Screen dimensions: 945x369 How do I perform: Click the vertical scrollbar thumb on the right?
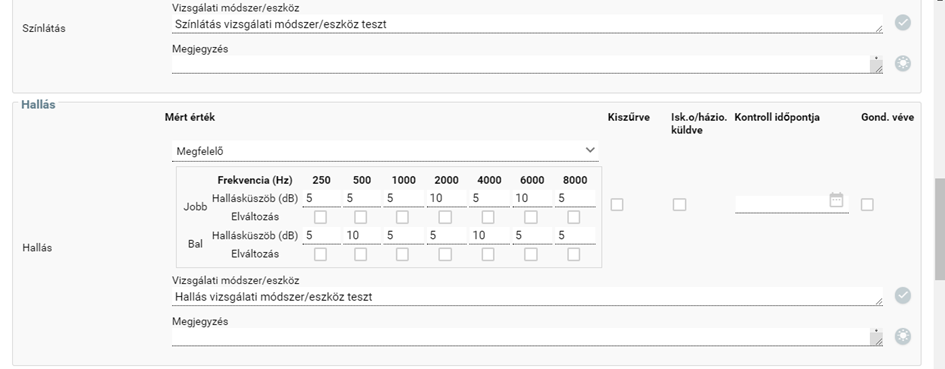pyautogui.click(x=940, y=229)
